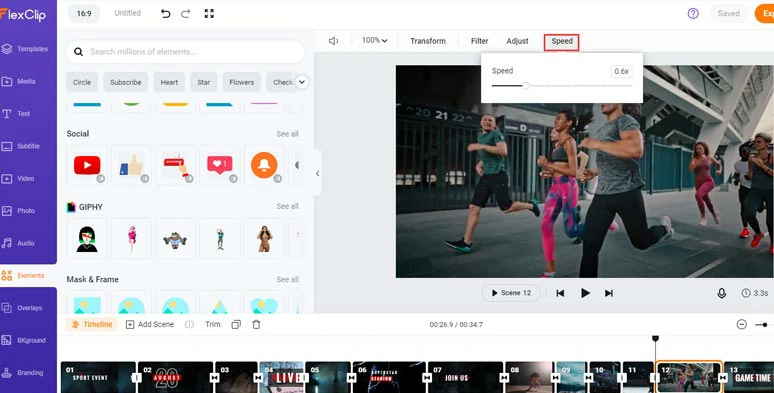Adjust the Speed slider handle

pyautogui.click(x=526, y=86)
